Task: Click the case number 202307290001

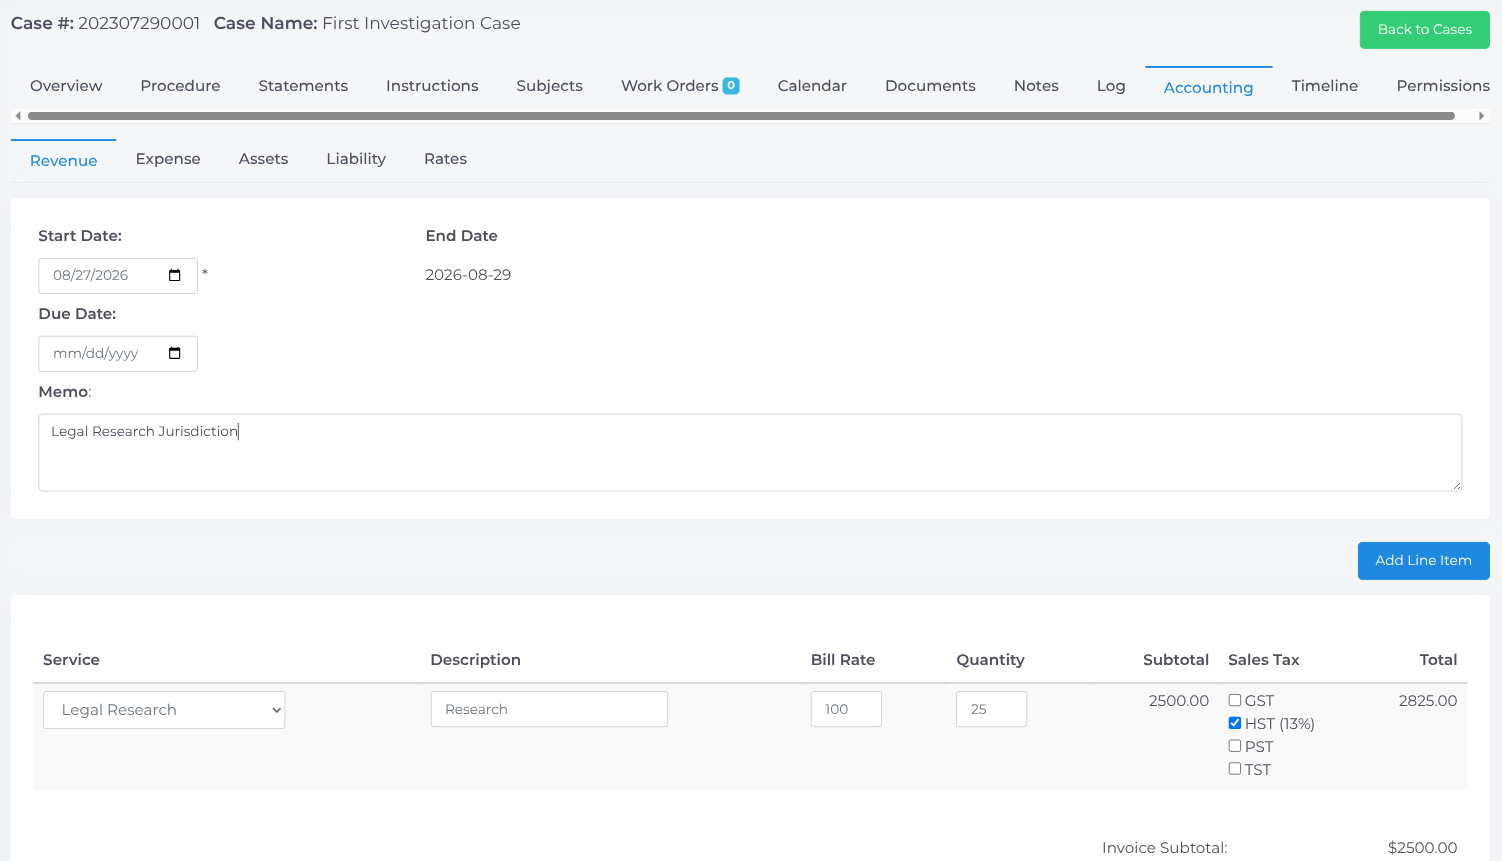Action: coord(139,23)
